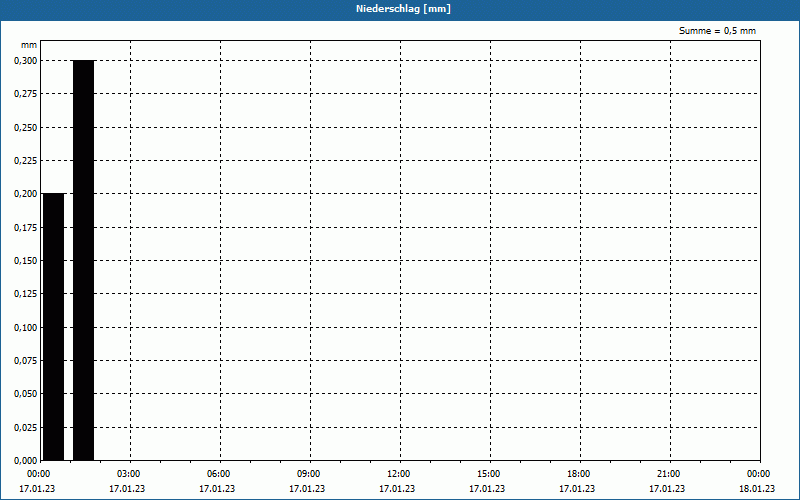Click the 0,225 y-axis value
Image resolution: width=800 pixels, height=500 pixels.
coord(26,161)
